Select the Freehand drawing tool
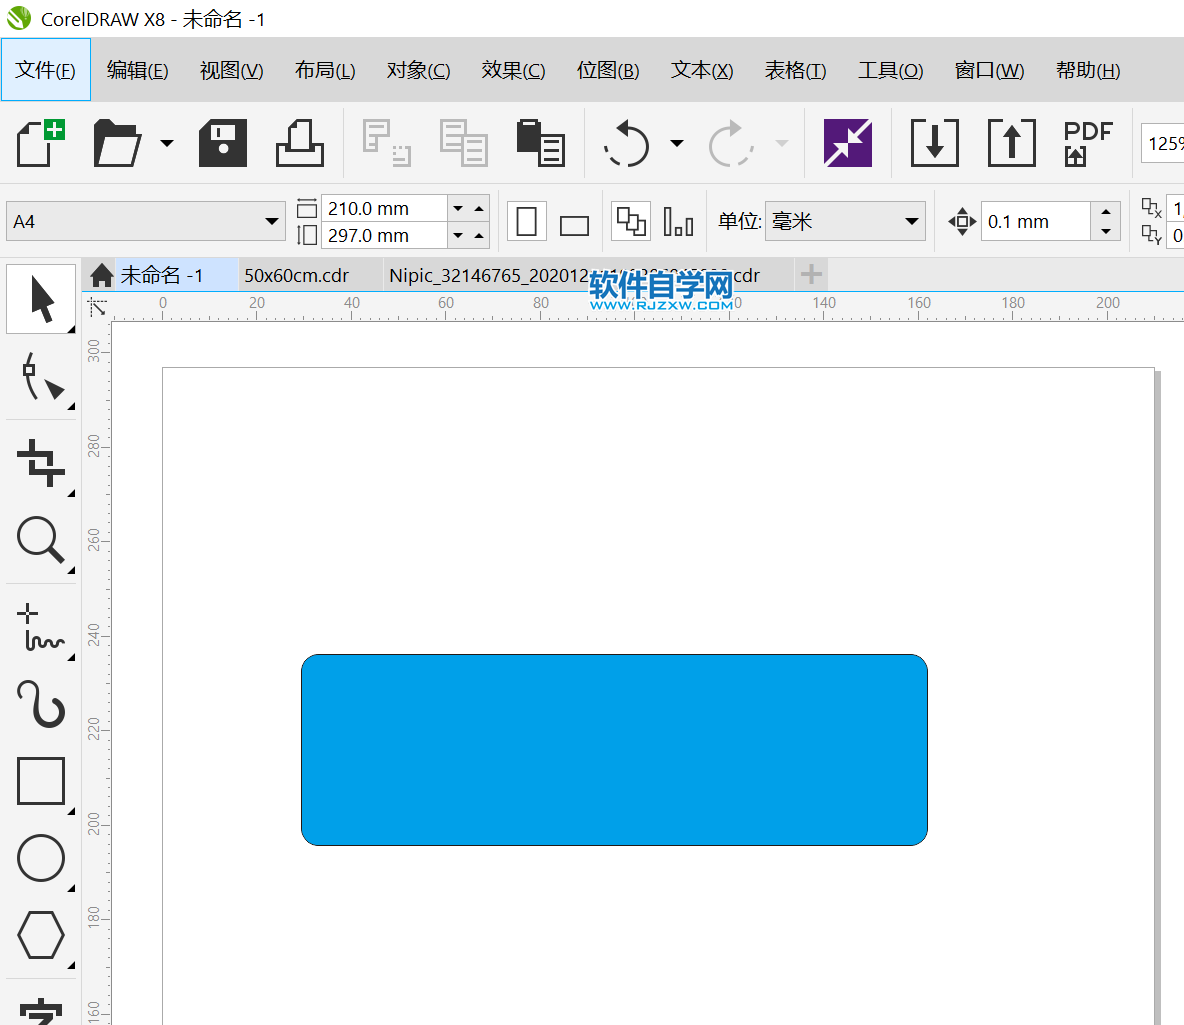This screenshot has width=1184, height=1025. (x=41, y=628)
